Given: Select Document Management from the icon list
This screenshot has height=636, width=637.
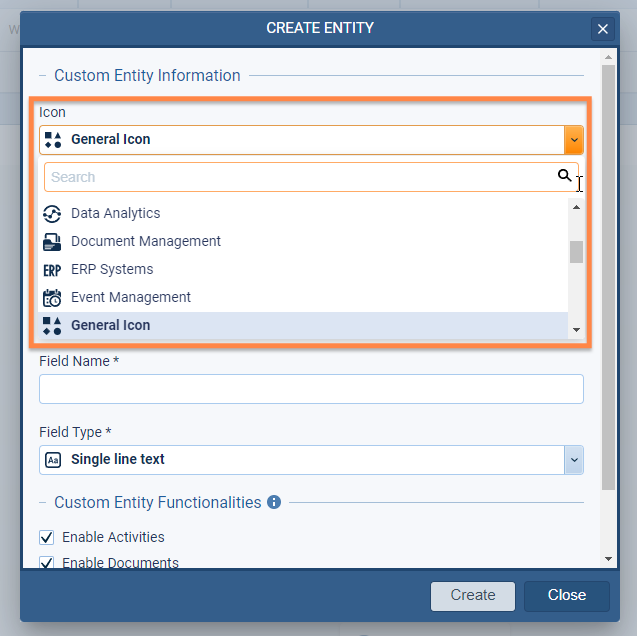Looking at the screenshot, I should click(x=146, y=241).
